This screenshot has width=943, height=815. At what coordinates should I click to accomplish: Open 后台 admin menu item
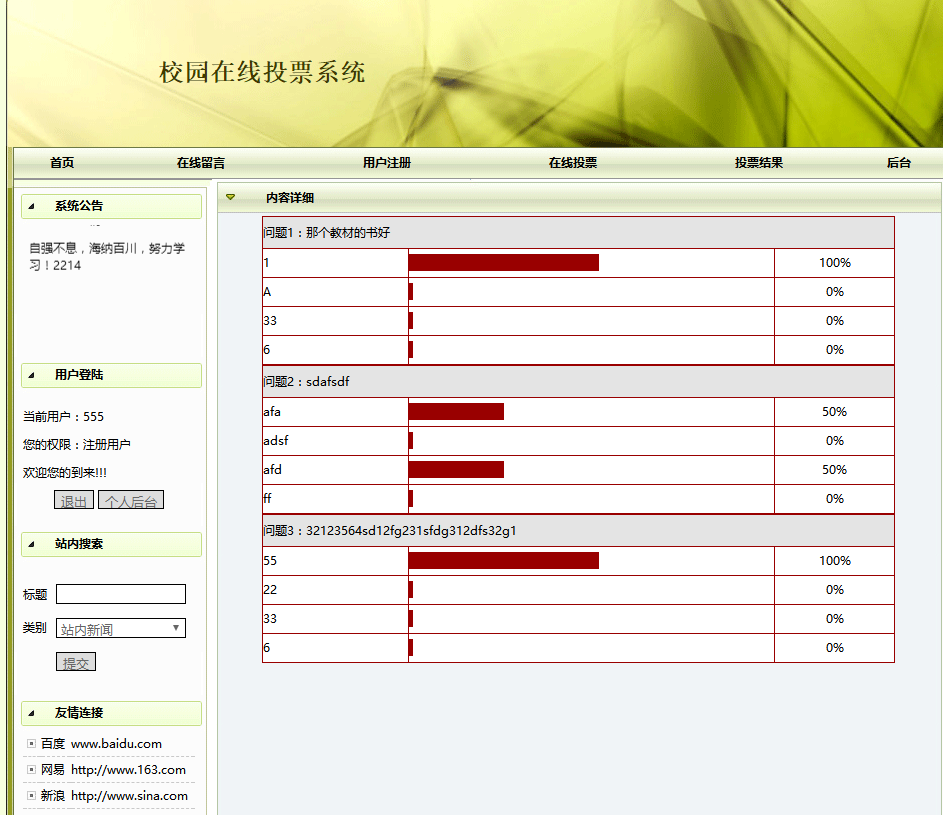coord(898,162)
